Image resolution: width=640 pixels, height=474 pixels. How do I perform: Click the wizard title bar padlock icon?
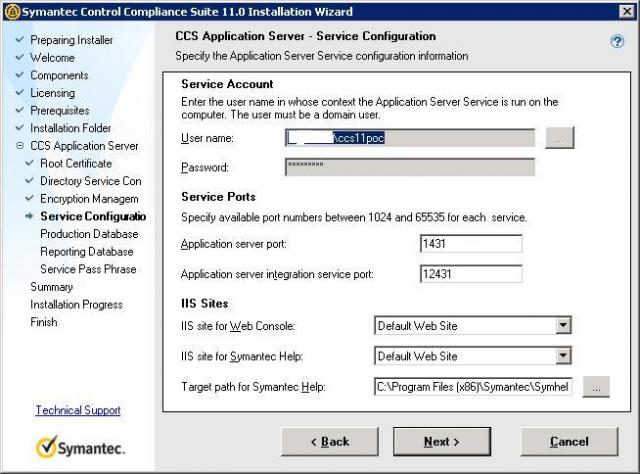click(x=13, y=11)
